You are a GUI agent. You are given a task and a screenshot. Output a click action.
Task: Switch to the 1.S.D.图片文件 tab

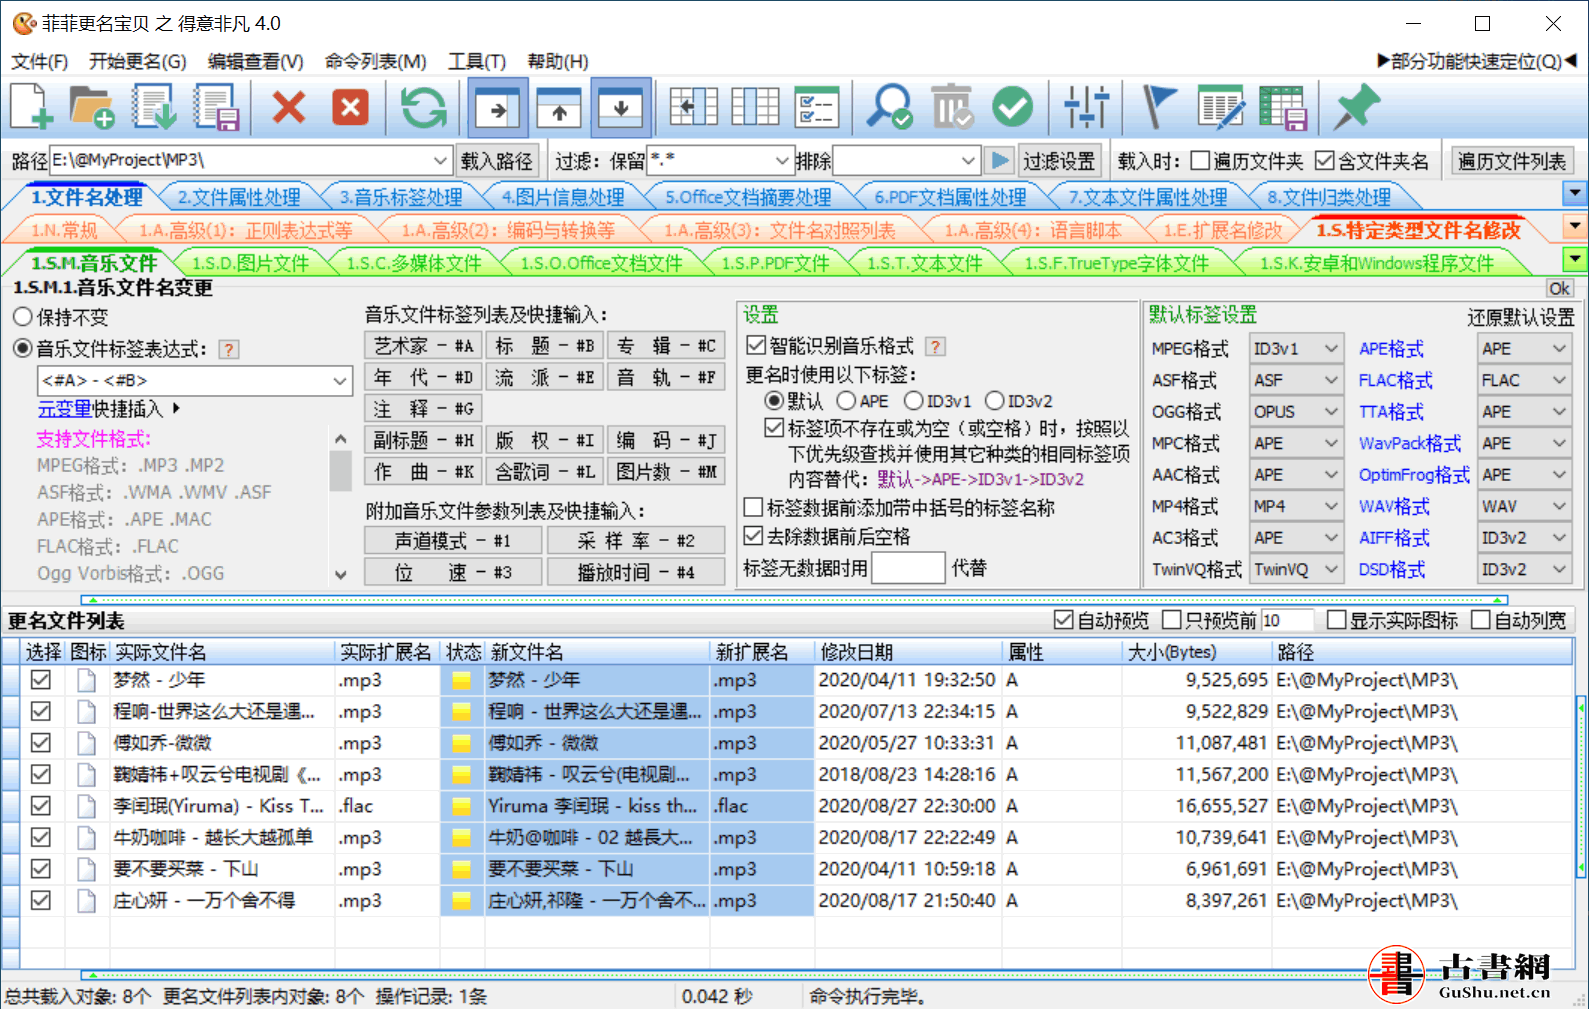coord(251,264)
